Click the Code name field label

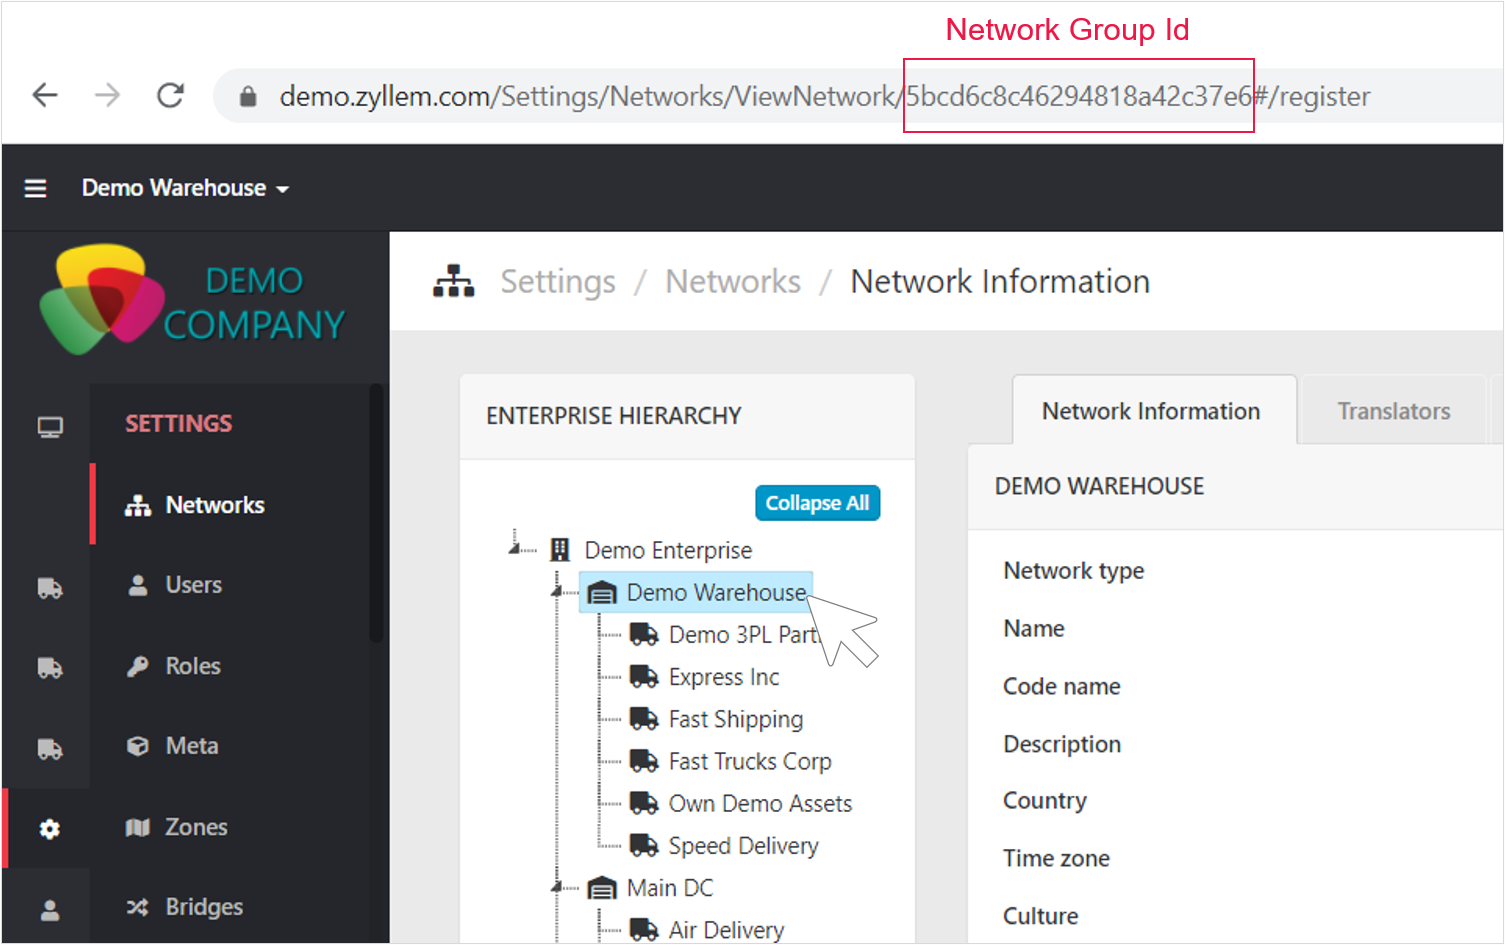click(x=1062, y=687)
